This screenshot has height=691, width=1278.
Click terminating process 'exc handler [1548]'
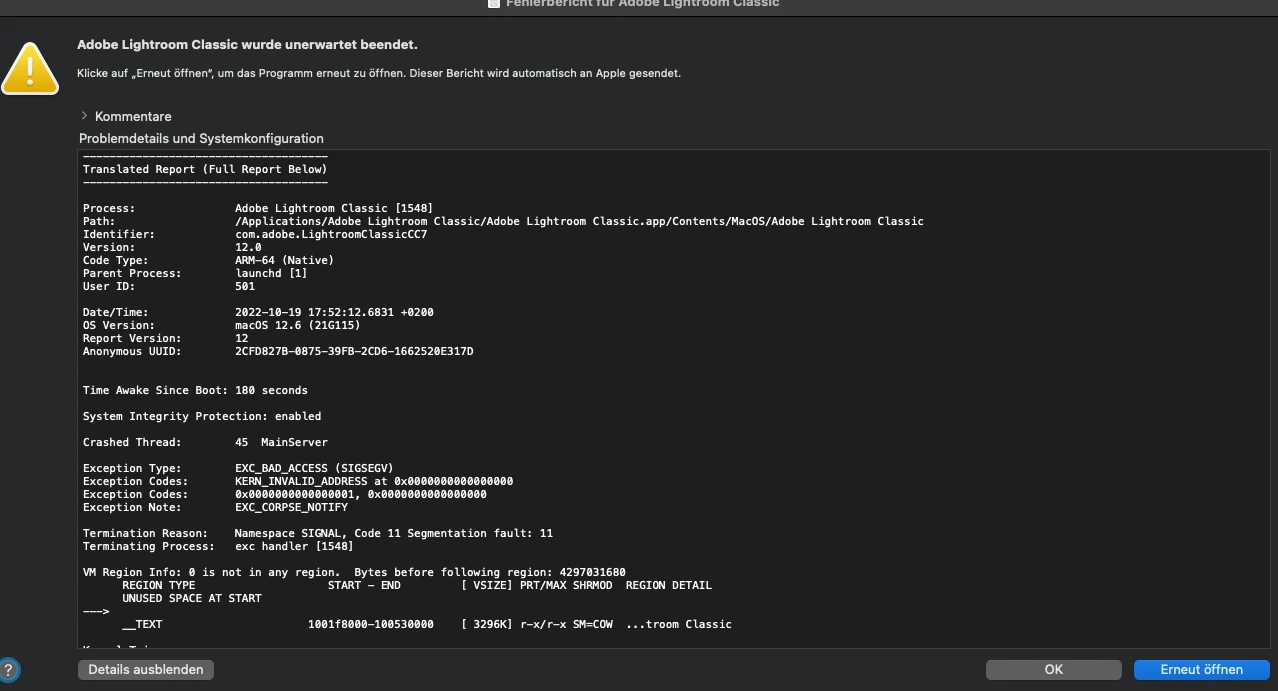294,546
